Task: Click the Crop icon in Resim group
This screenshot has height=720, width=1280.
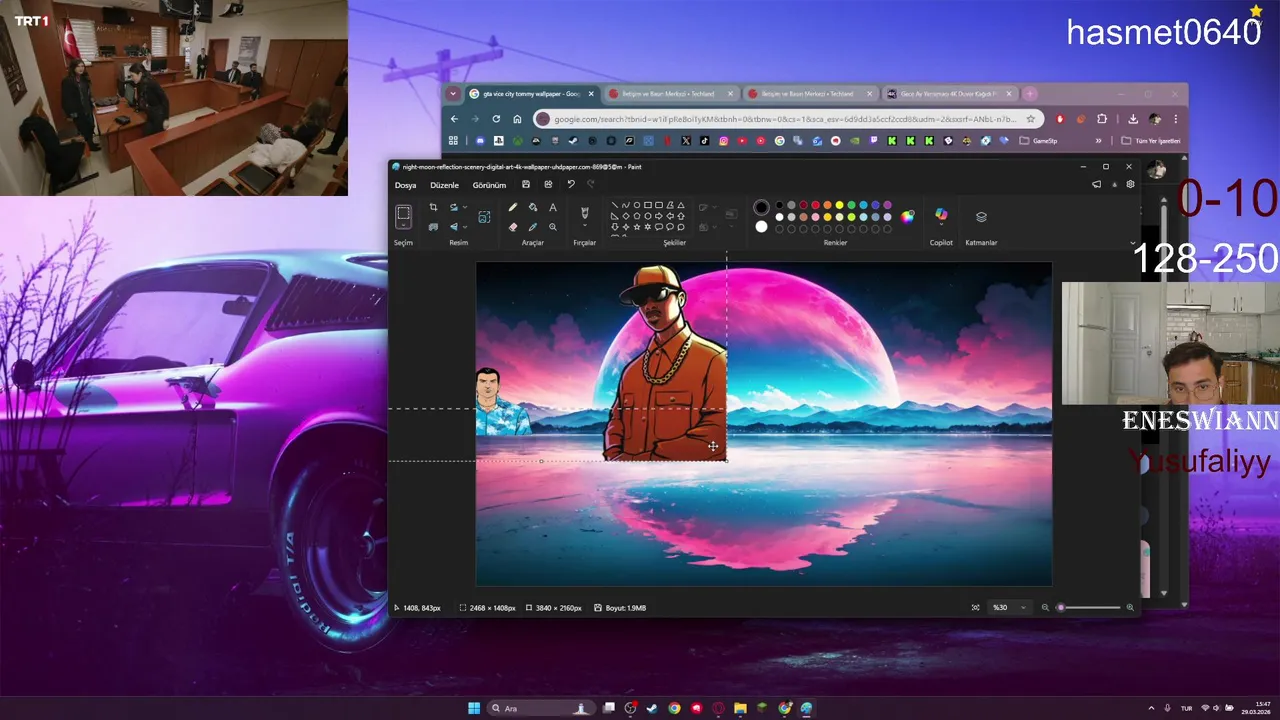Action: pos(433,207)
